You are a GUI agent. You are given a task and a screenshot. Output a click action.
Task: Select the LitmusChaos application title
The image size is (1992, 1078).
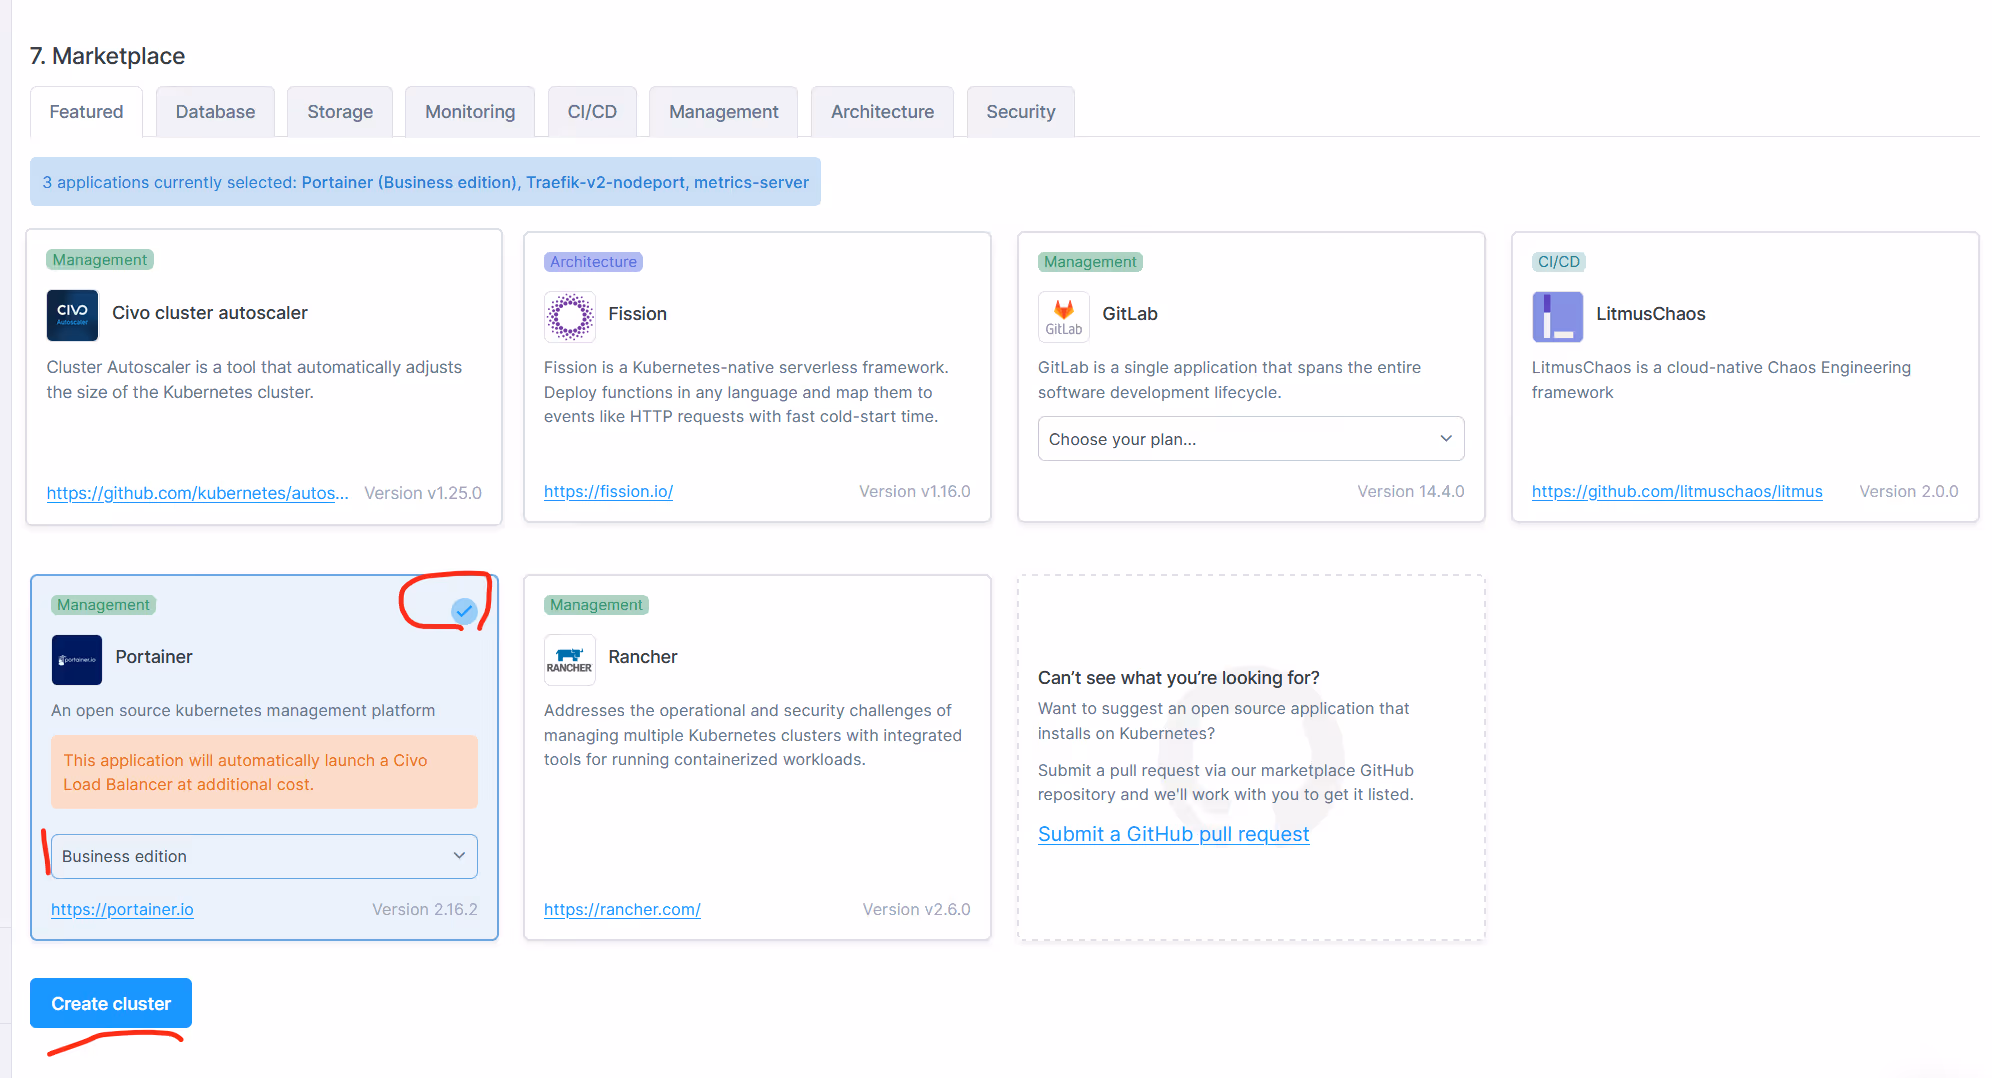(x=1651, y=314)
